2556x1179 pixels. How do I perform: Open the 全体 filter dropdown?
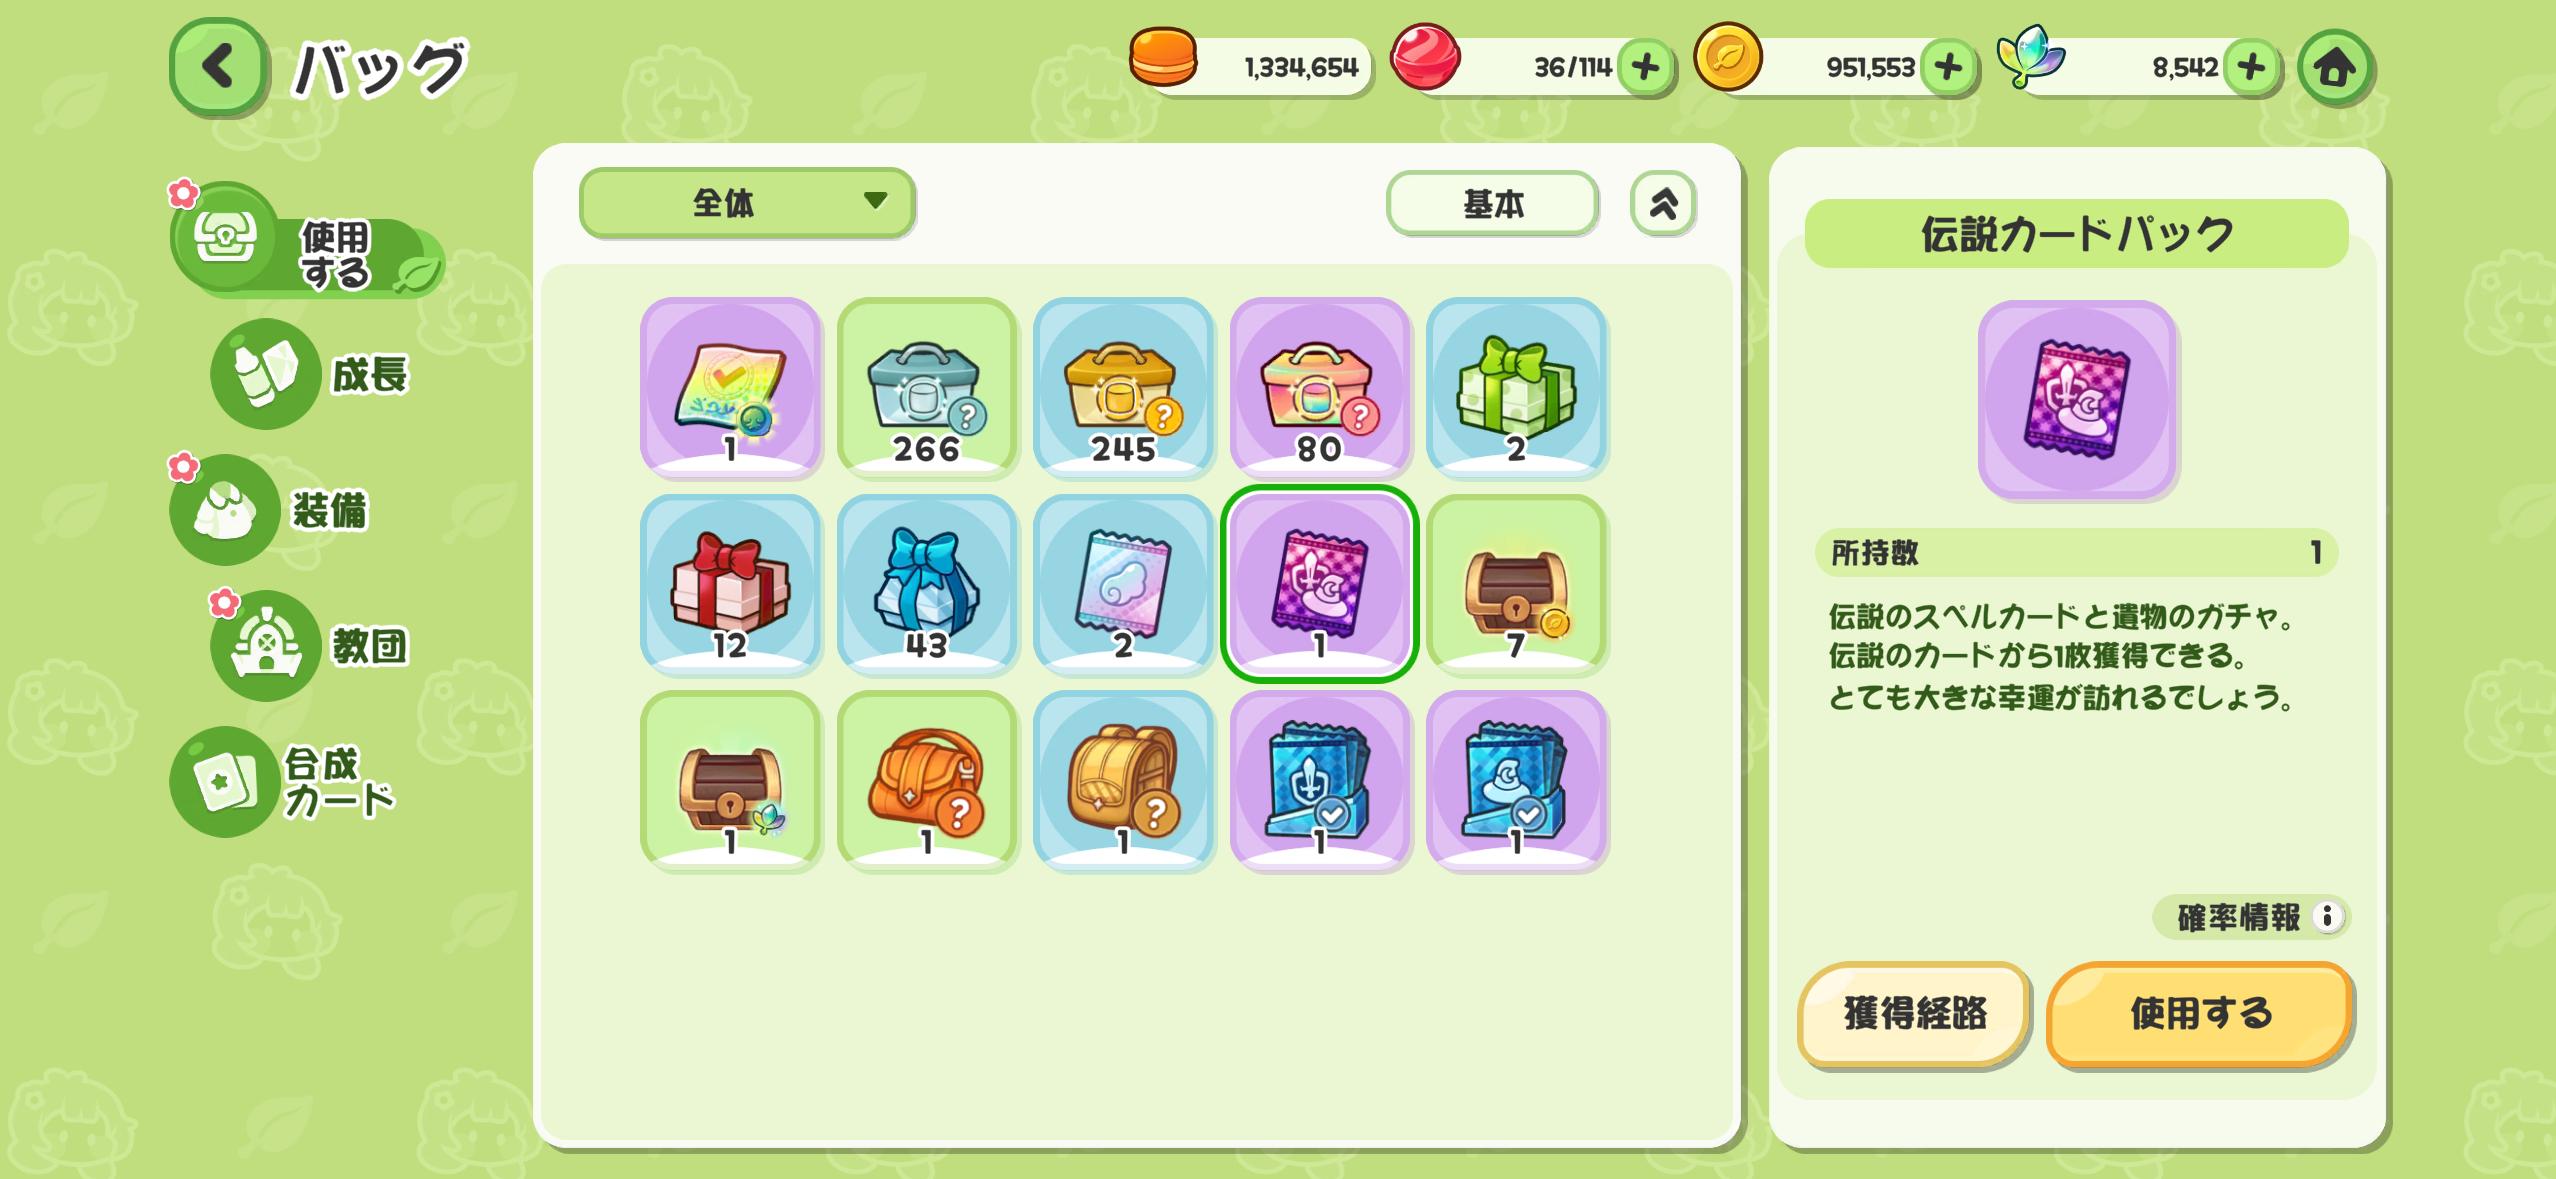[x=746, y=203]
